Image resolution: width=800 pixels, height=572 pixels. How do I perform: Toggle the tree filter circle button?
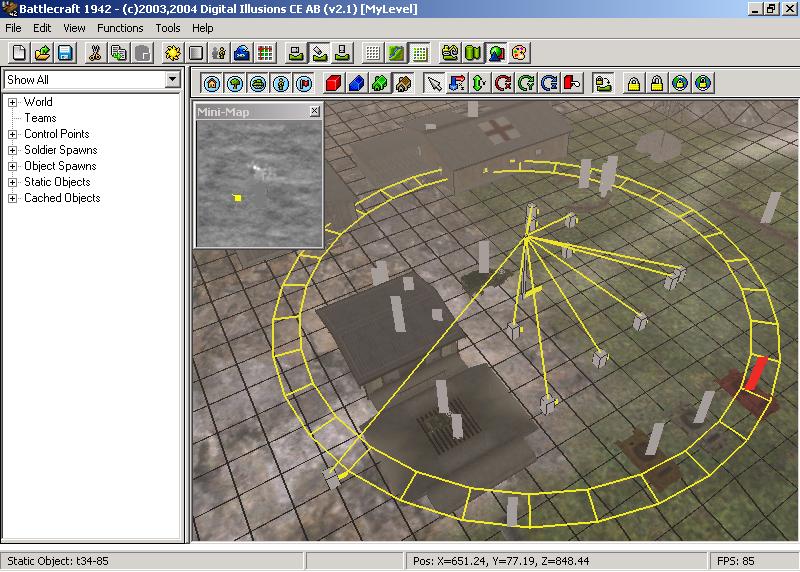235,83
